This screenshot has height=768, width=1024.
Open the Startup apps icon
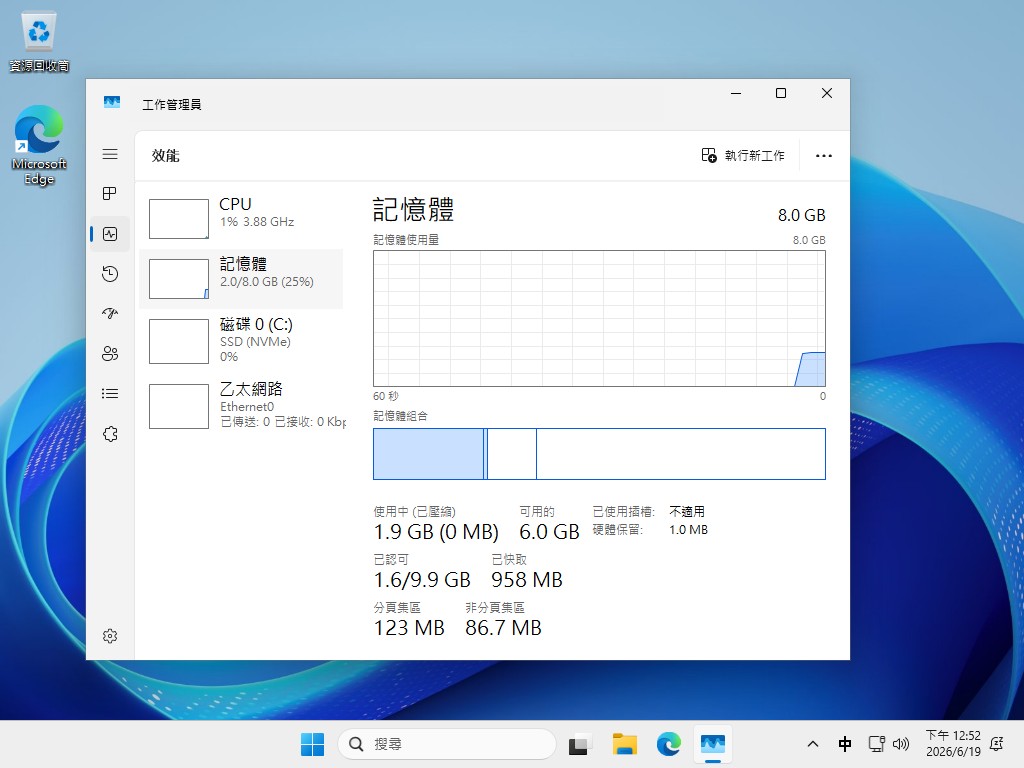point(110,313)
